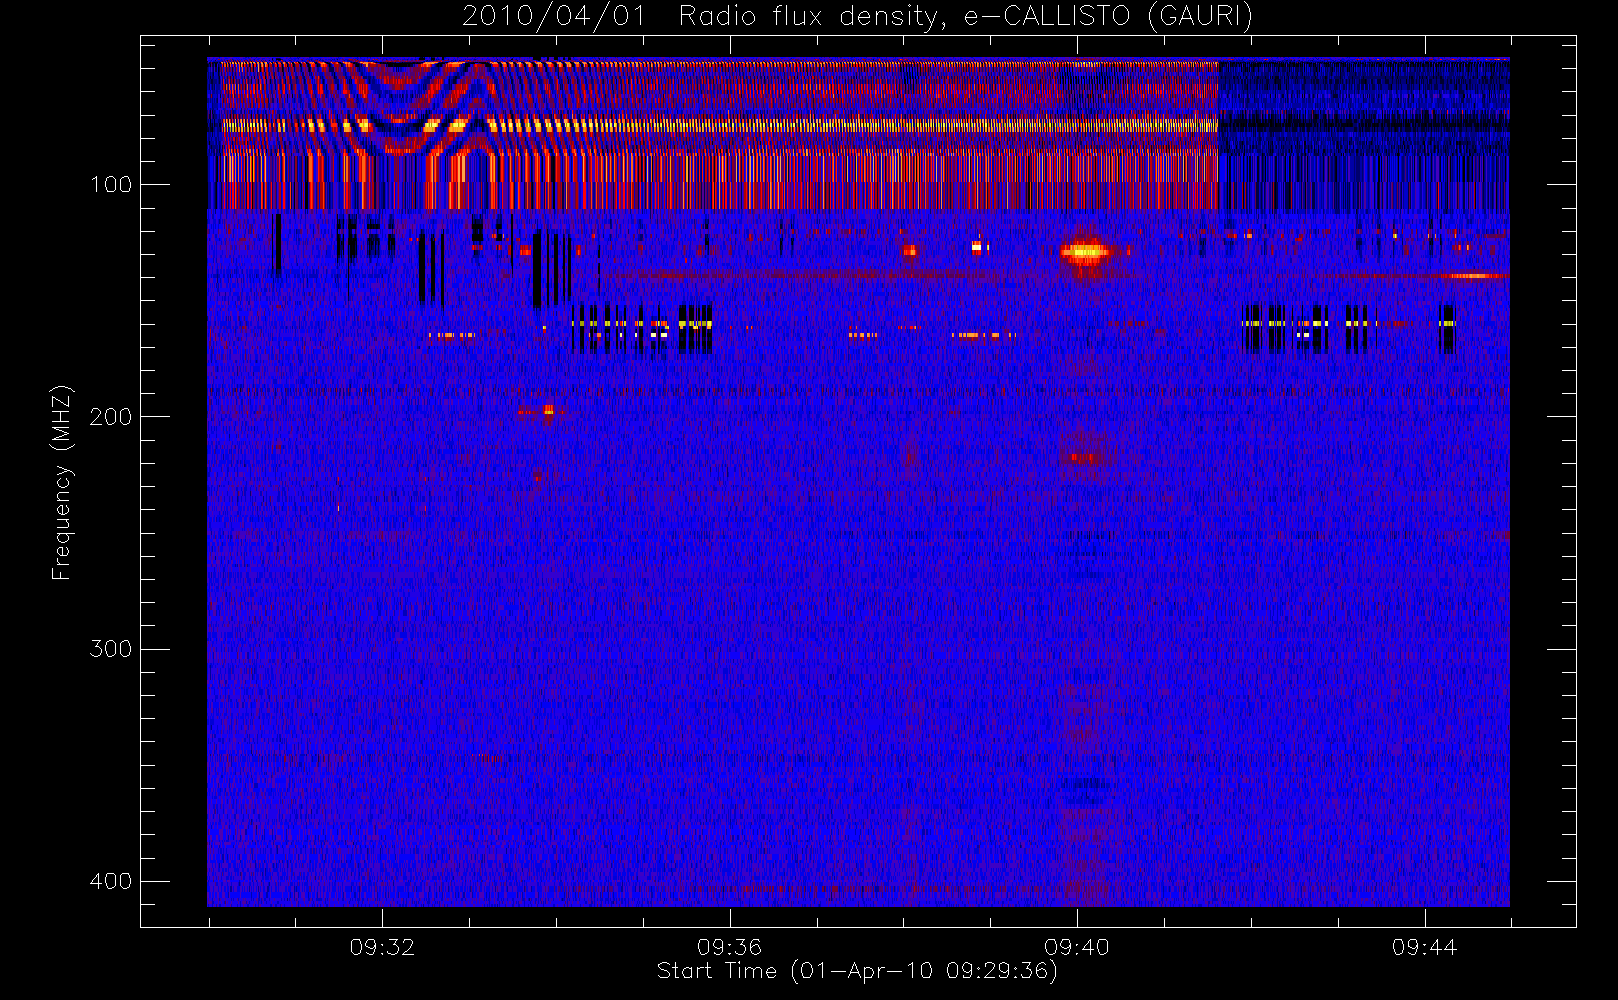Click the 200 frequency tick label
Image resolution: width=1618 pixels, height=1000 pixels.
[x=110, y=417]
